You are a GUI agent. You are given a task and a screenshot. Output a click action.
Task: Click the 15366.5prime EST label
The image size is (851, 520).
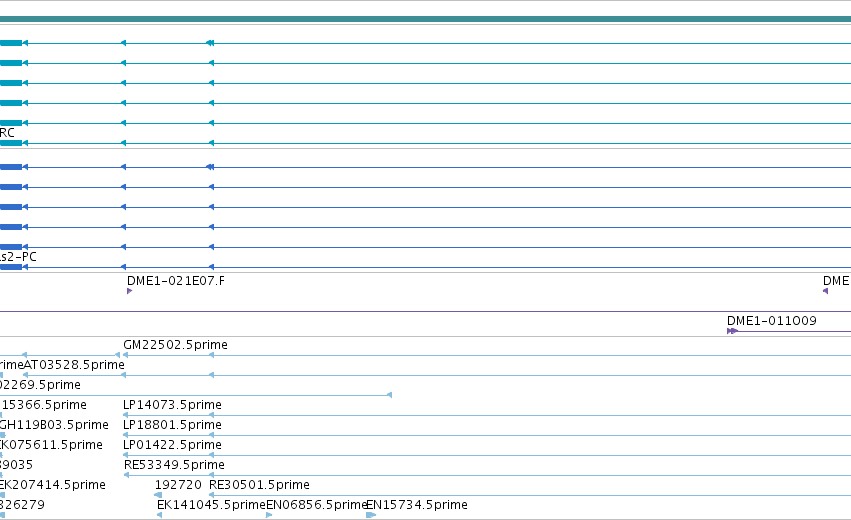pos(43,405)
